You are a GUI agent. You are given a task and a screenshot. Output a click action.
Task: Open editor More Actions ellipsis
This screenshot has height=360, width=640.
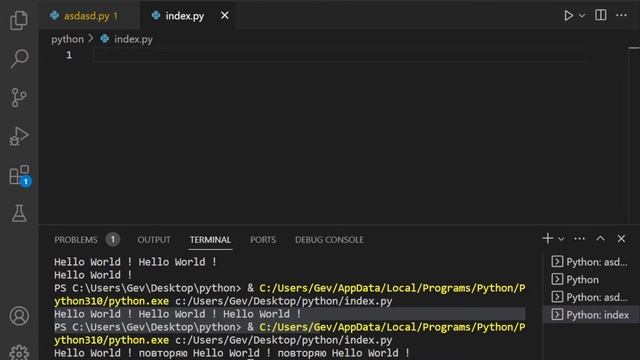point(621,15)
